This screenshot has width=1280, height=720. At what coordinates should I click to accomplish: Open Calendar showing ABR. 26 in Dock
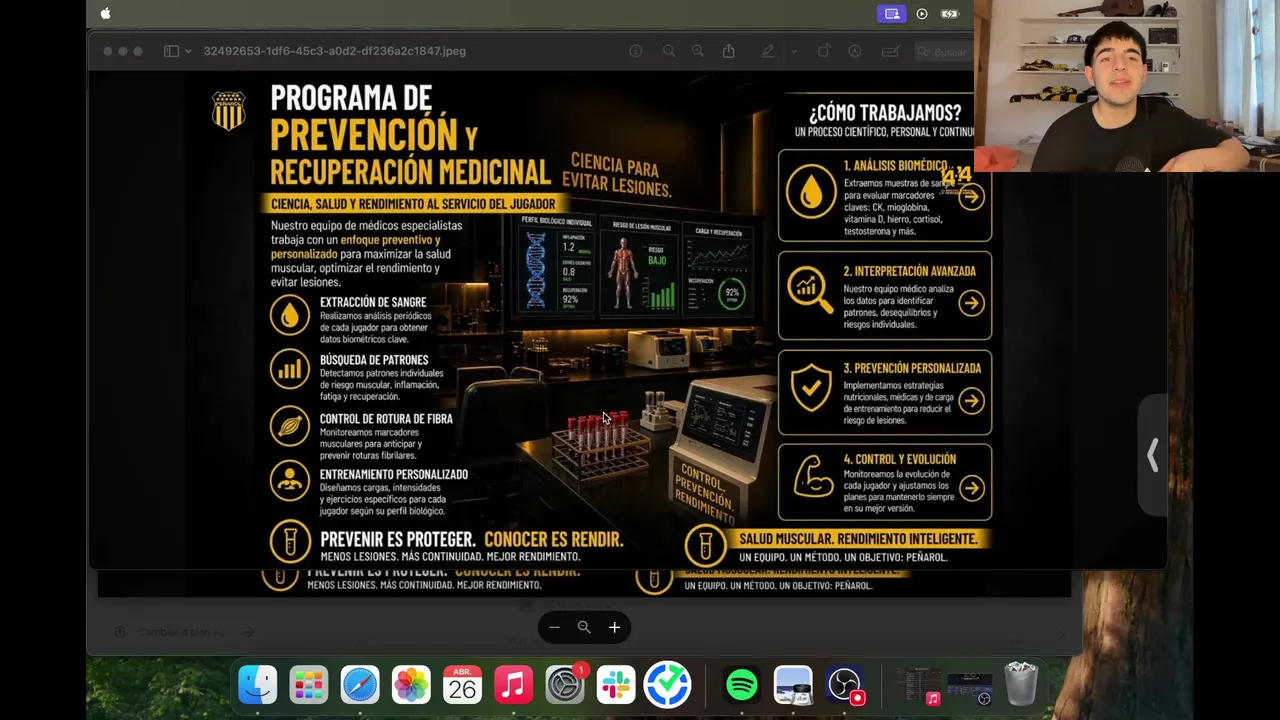[x=462, y=685]
